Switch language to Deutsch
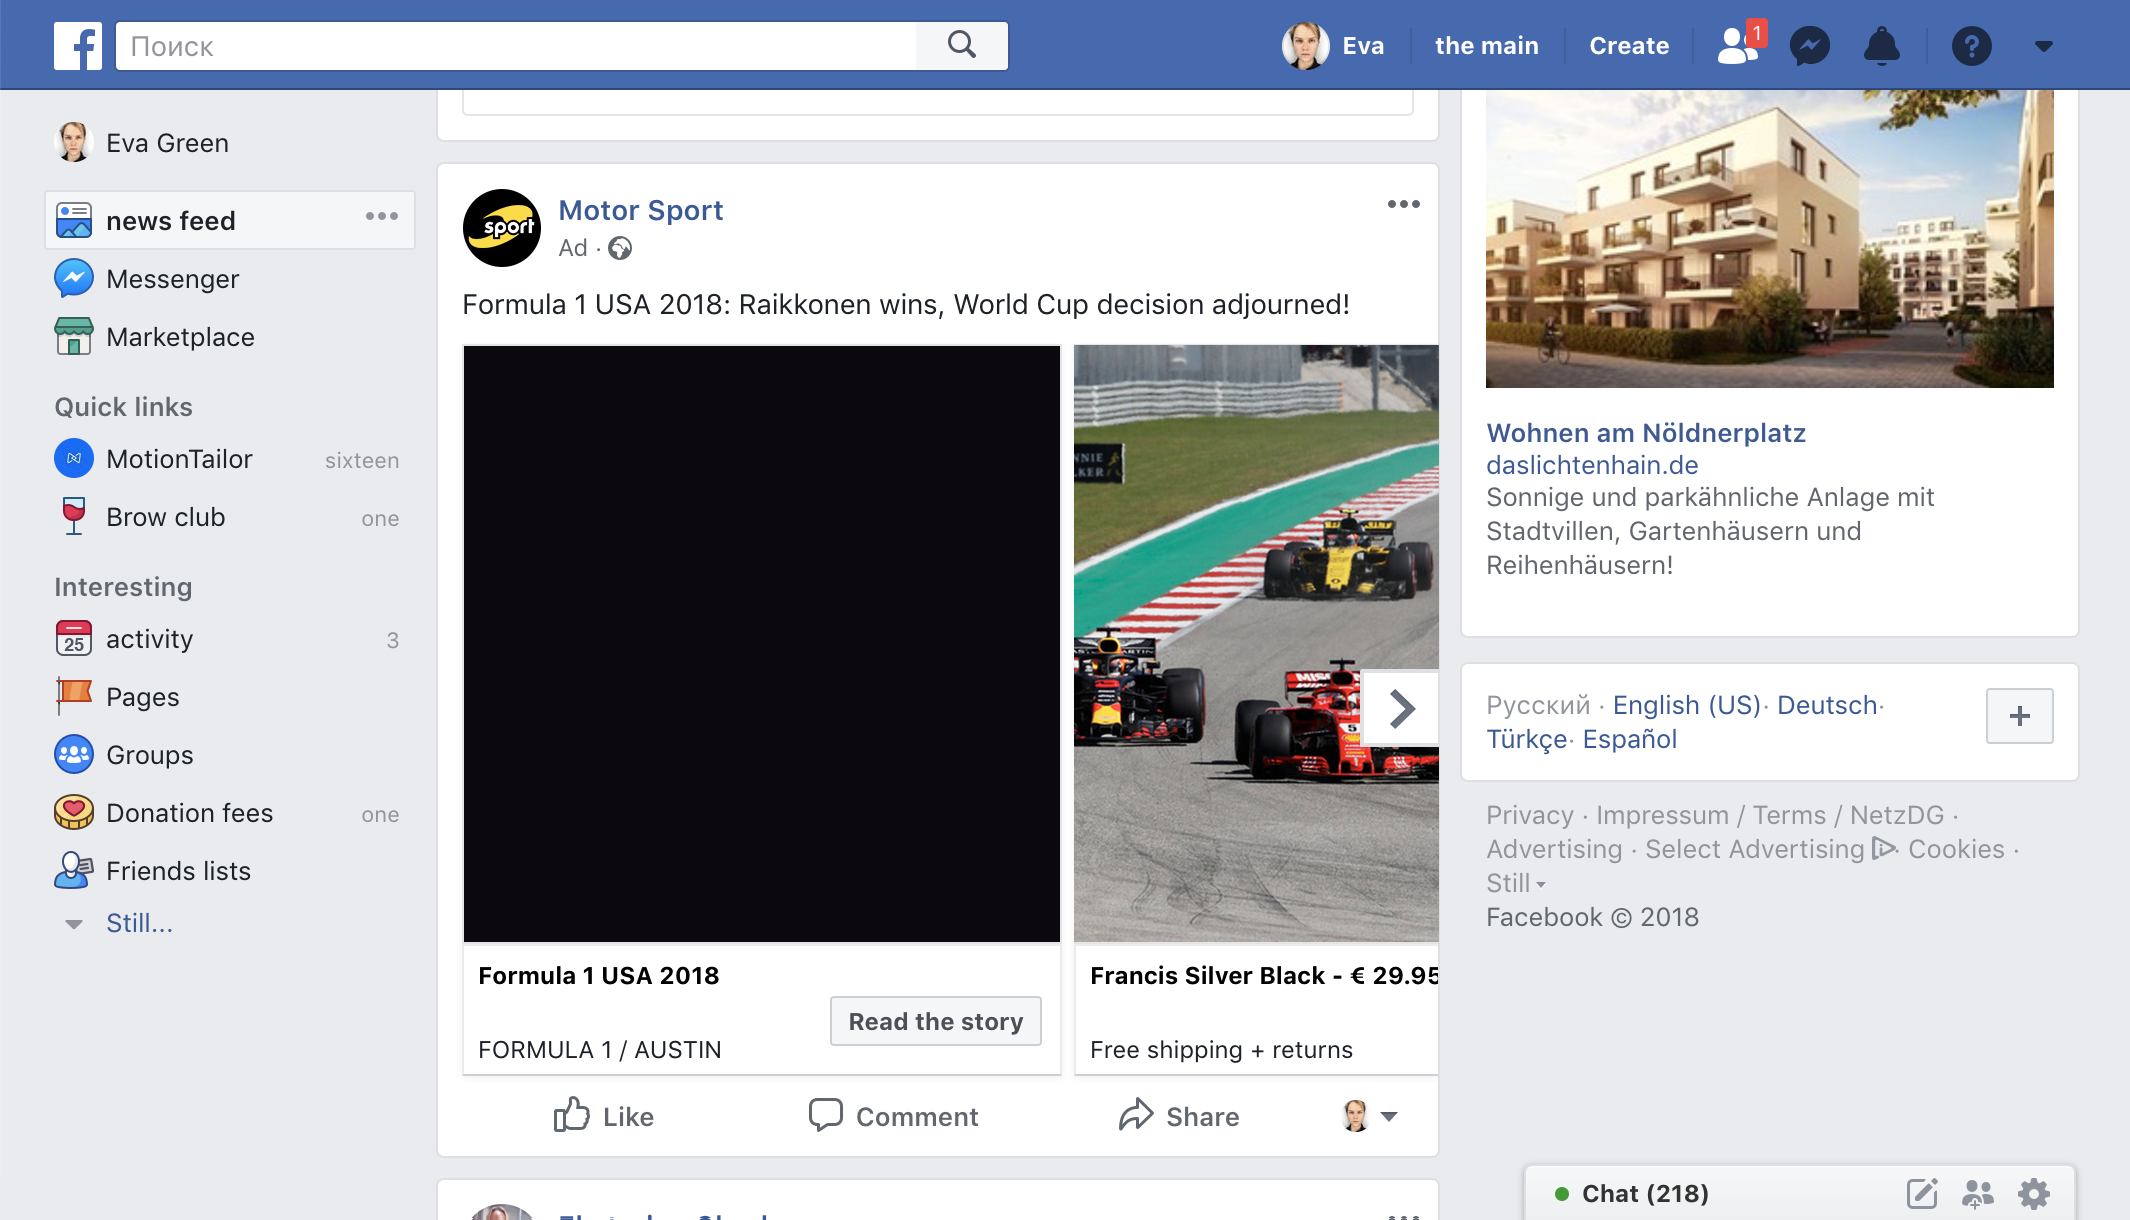2130x1220 pixels. (1827, 705)
